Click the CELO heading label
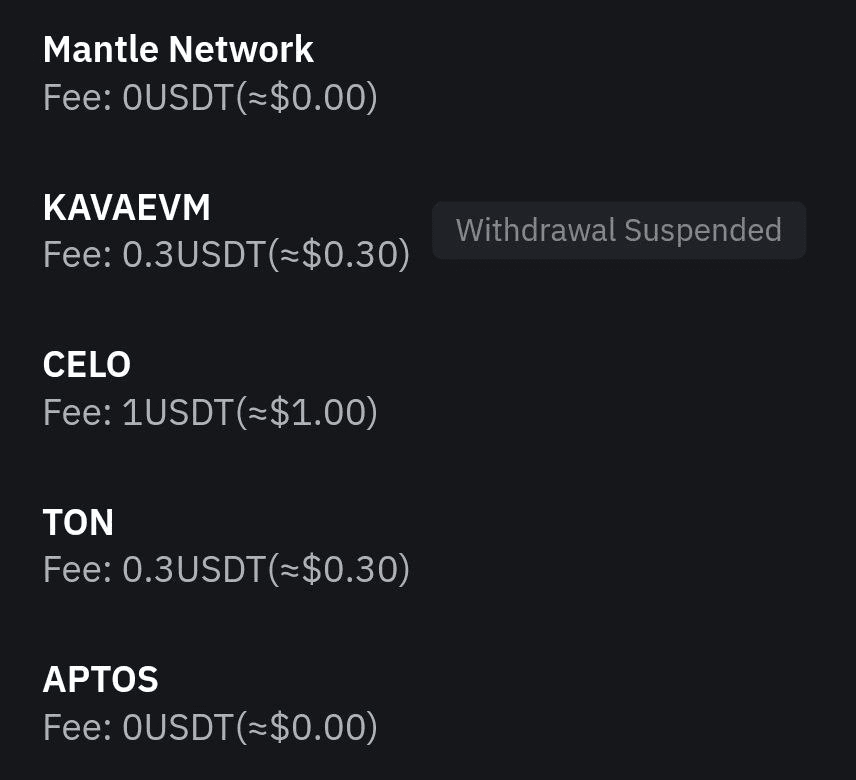The height and width of the screenshot is (780, 856). click(87, 365)
